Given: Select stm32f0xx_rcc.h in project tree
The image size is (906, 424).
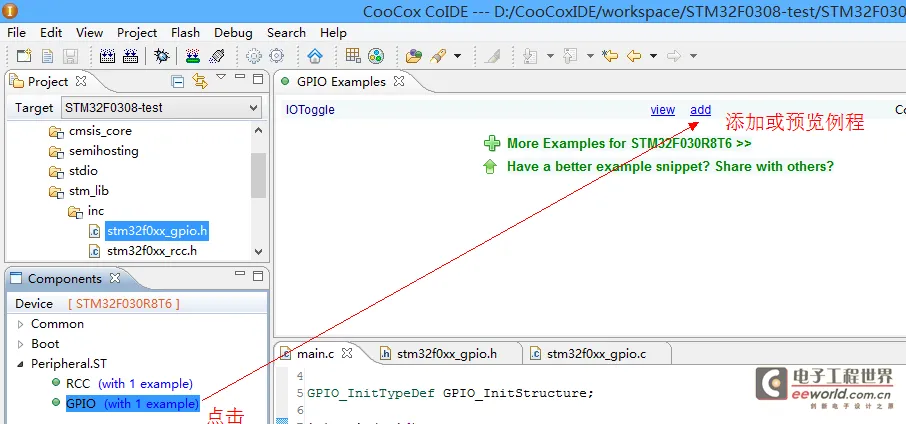Looking at the screenshot, I should pos(152,251).
